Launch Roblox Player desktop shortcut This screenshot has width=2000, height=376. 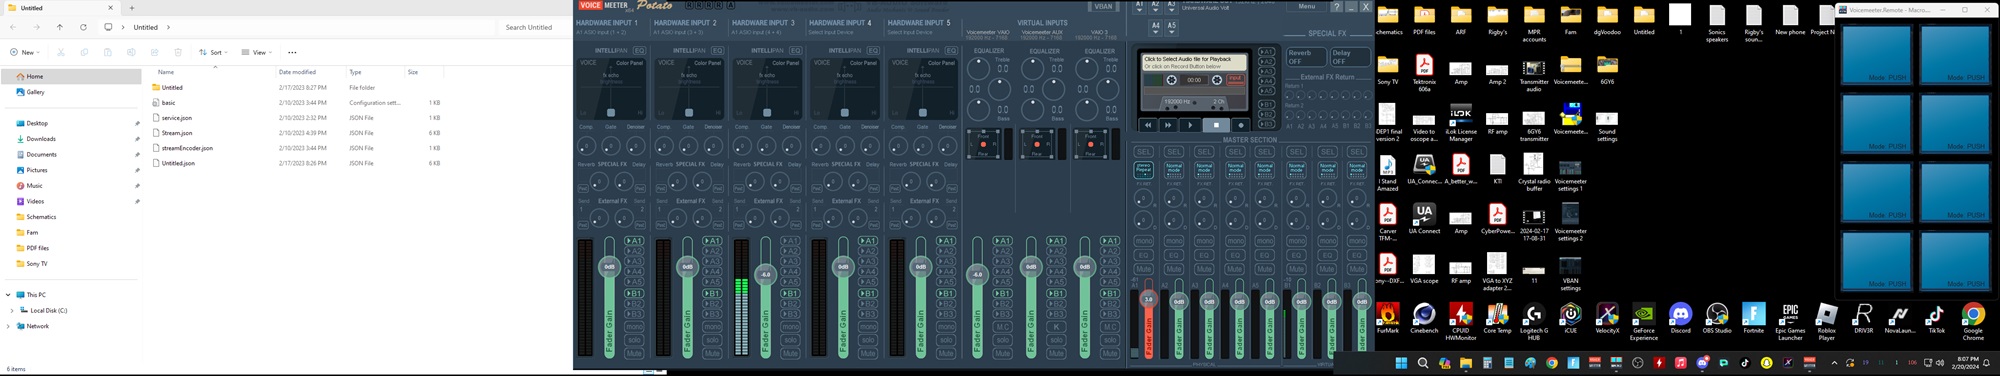1826,323
